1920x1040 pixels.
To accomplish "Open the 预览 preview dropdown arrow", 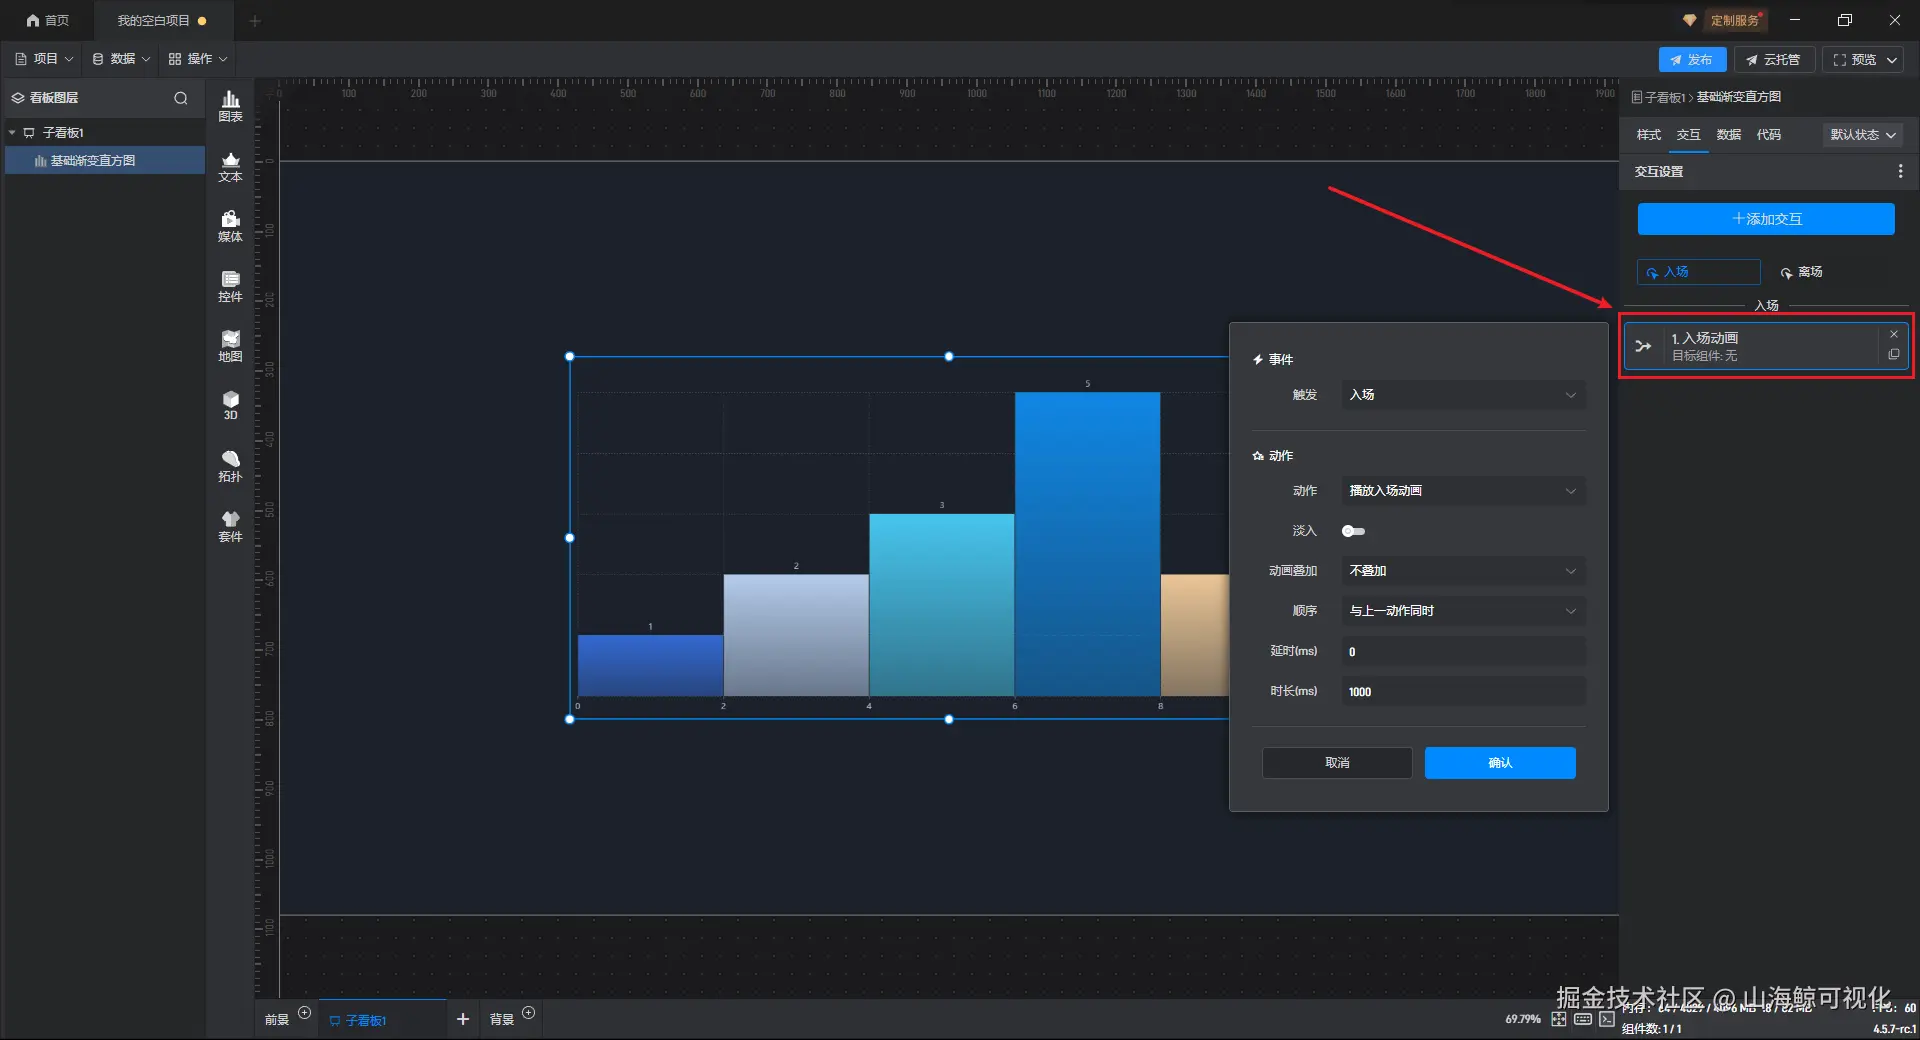I will [1891, 60].
